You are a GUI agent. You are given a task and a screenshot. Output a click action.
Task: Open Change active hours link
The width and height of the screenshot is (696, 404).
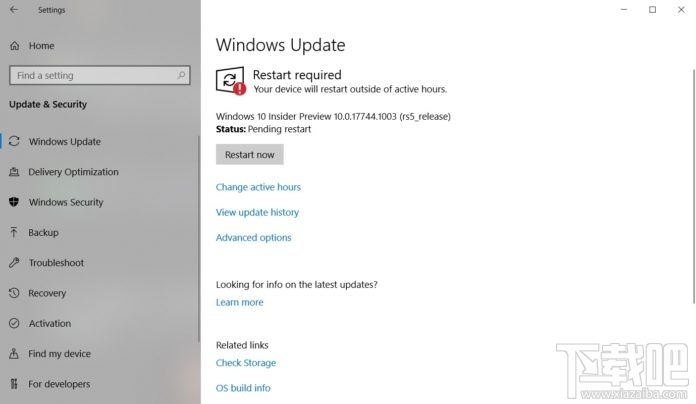tap(258, 187)
